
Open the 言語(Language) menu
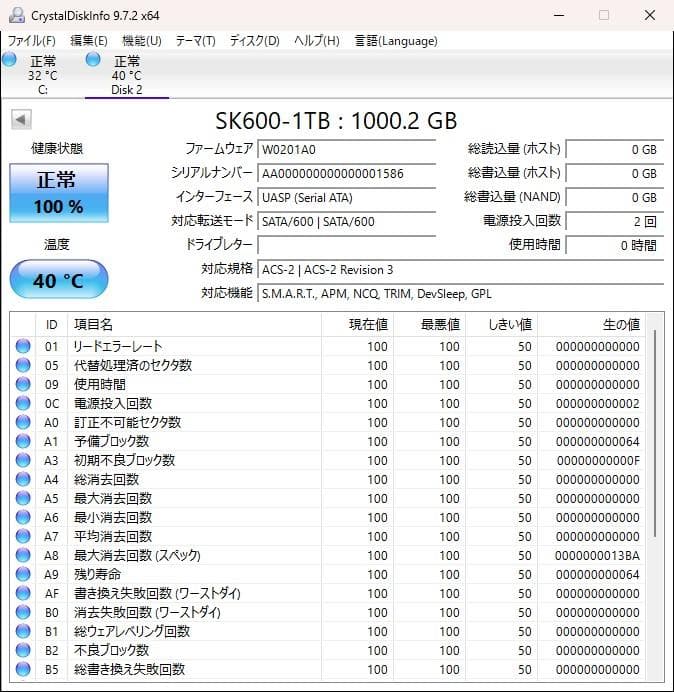click(396, 41)
